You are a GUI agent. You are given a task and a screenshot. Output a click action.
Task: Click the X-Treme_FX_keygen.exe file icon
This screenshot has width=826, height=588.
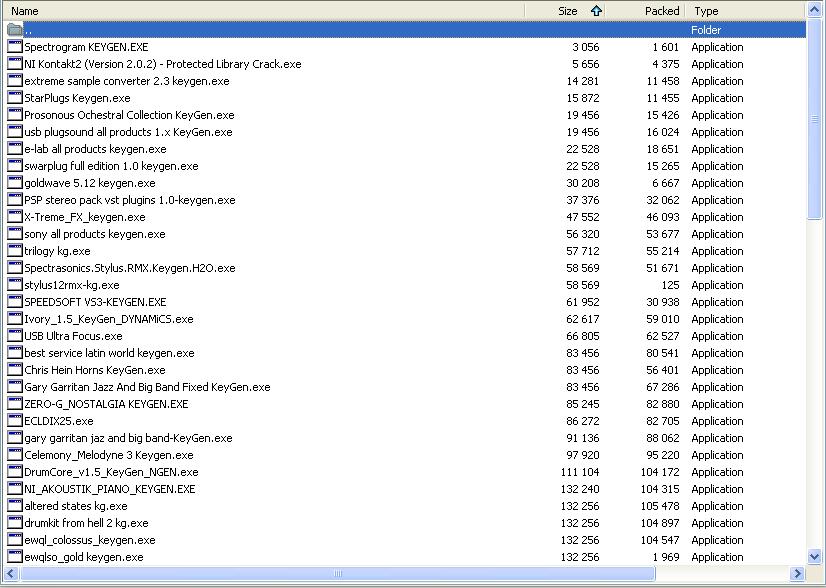(x=15, y=217)
